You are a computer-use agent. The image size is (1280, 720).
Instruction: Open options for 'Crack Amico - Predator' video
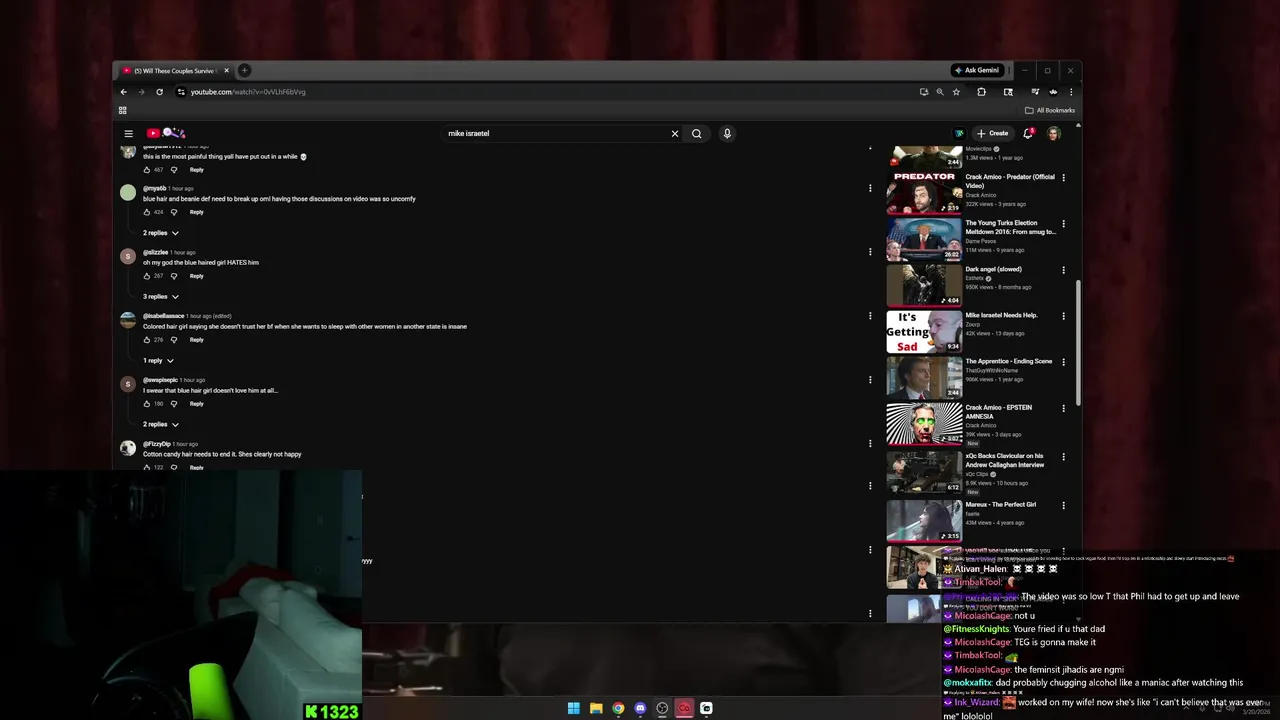[x=1063, y=178]
